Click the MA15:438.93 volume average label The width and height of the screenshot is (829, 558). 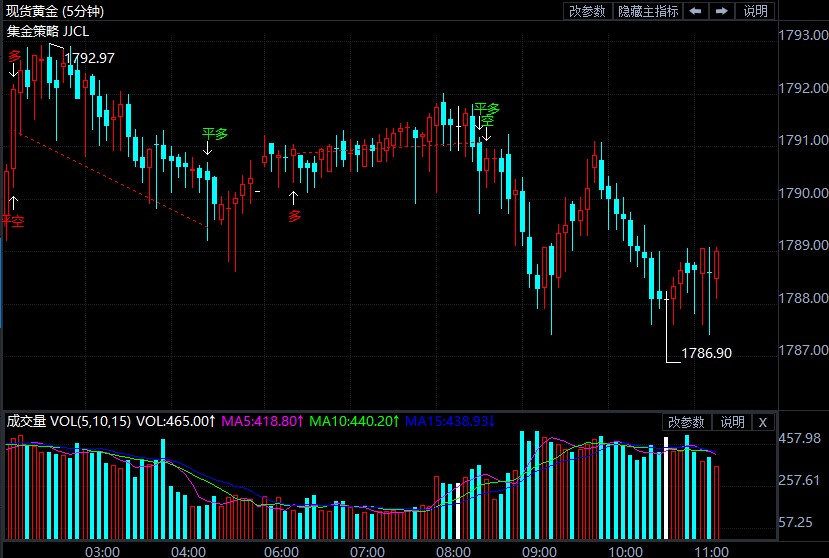pos(450,422)
